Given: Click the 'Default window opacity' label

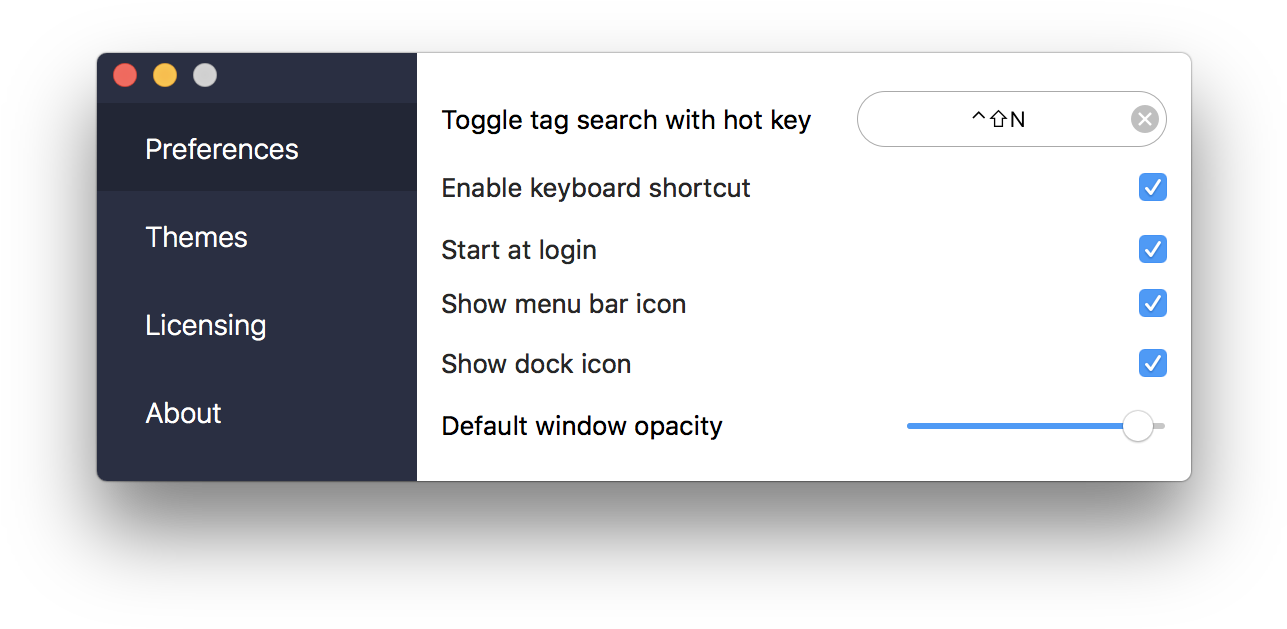Looking at the screenshot, I should tap(582, 426).
